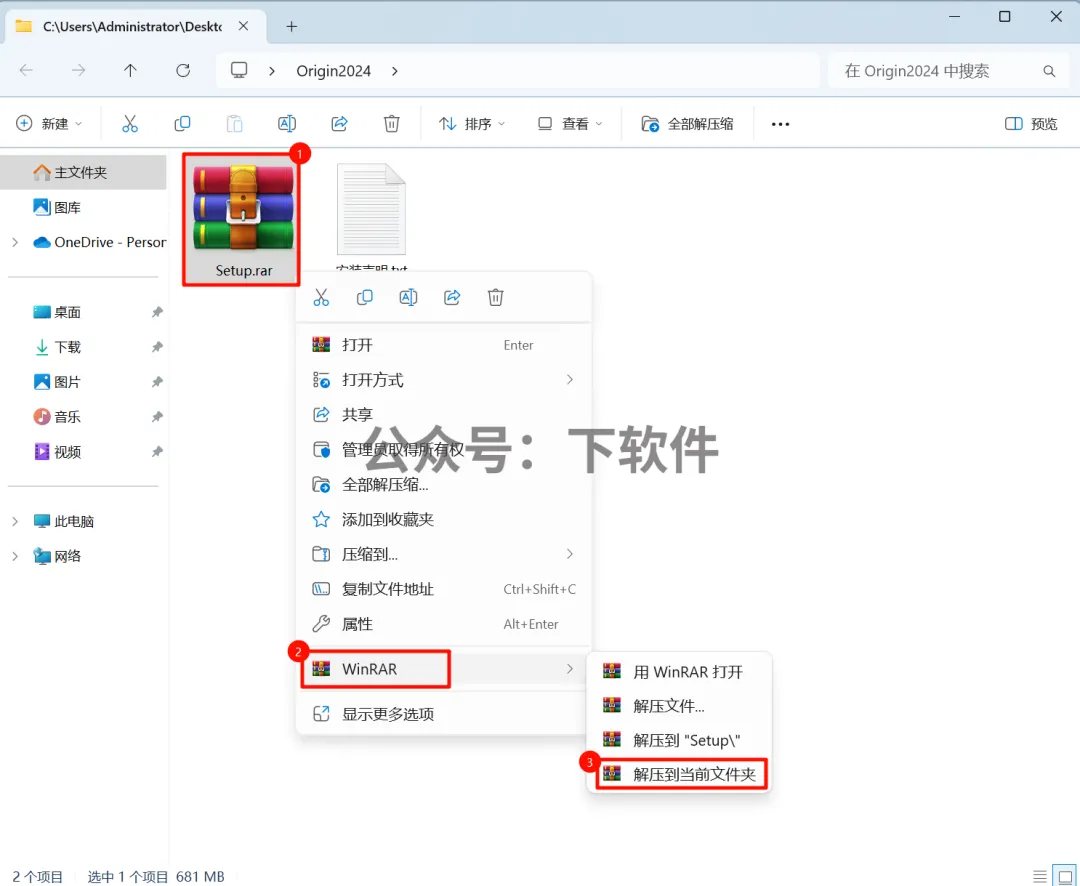1080x886 pixels.
Task: Open Desktop (桌面) in sidebar
Action: point(83,312)
